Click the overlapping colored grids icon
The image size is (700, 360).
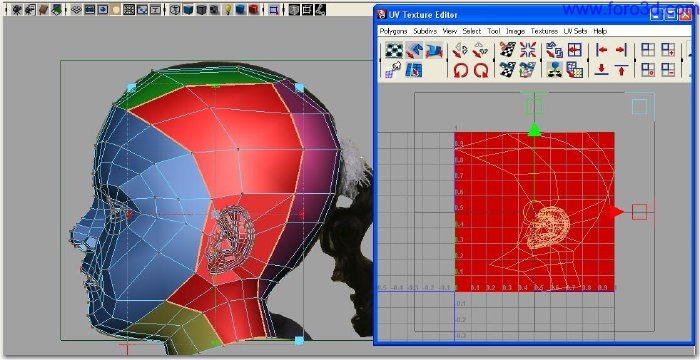click(575, 70)
